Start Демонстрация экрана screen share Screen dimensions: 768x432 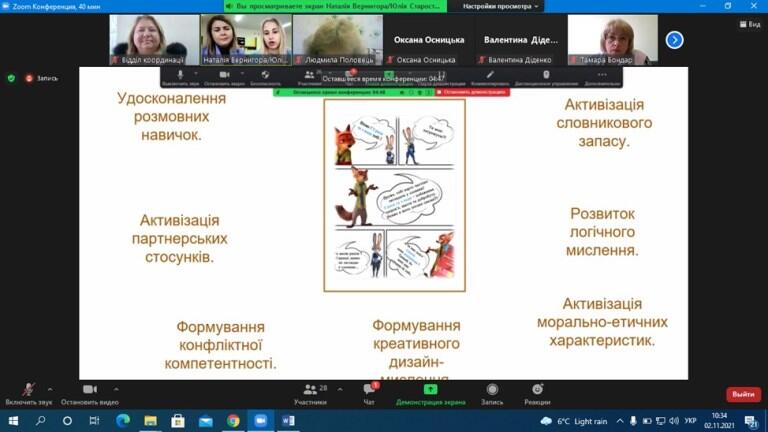(x=431, y=394)
